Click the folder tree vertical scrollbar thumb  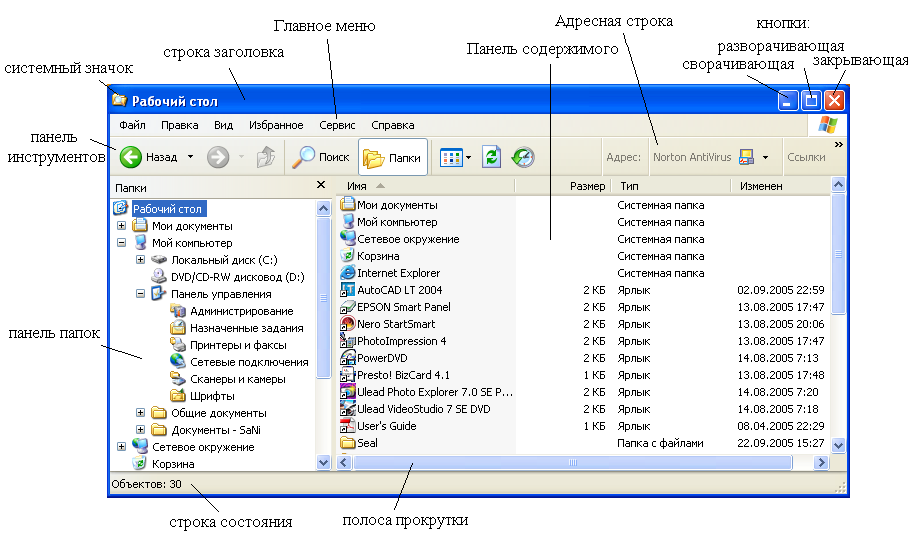click(x=323, y=298)
